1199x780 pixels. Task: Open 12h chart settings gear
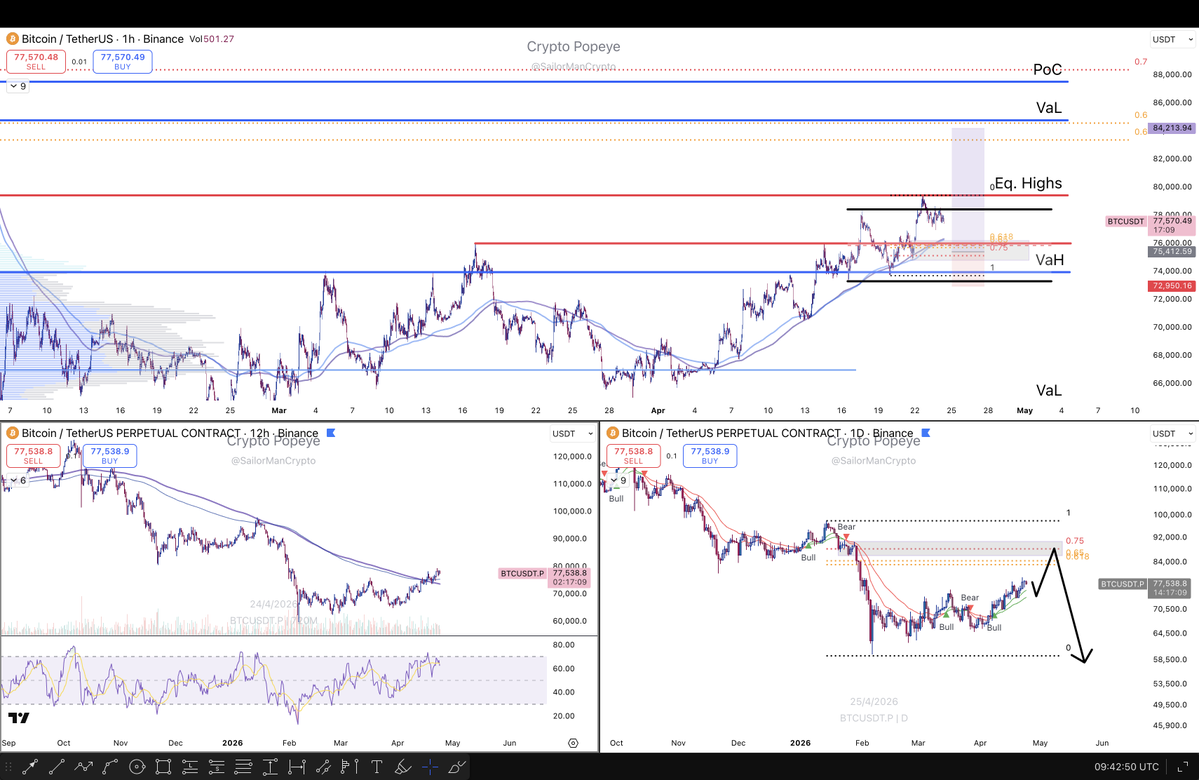573,743
